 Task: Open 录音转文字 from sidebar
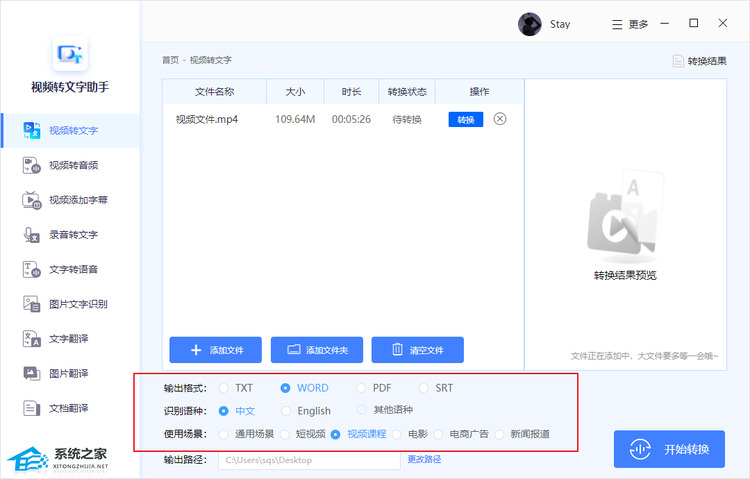(70, 234)
